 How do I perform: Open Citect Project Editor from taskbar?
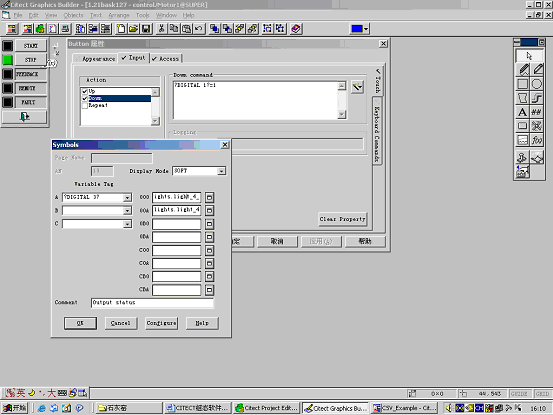267,408
